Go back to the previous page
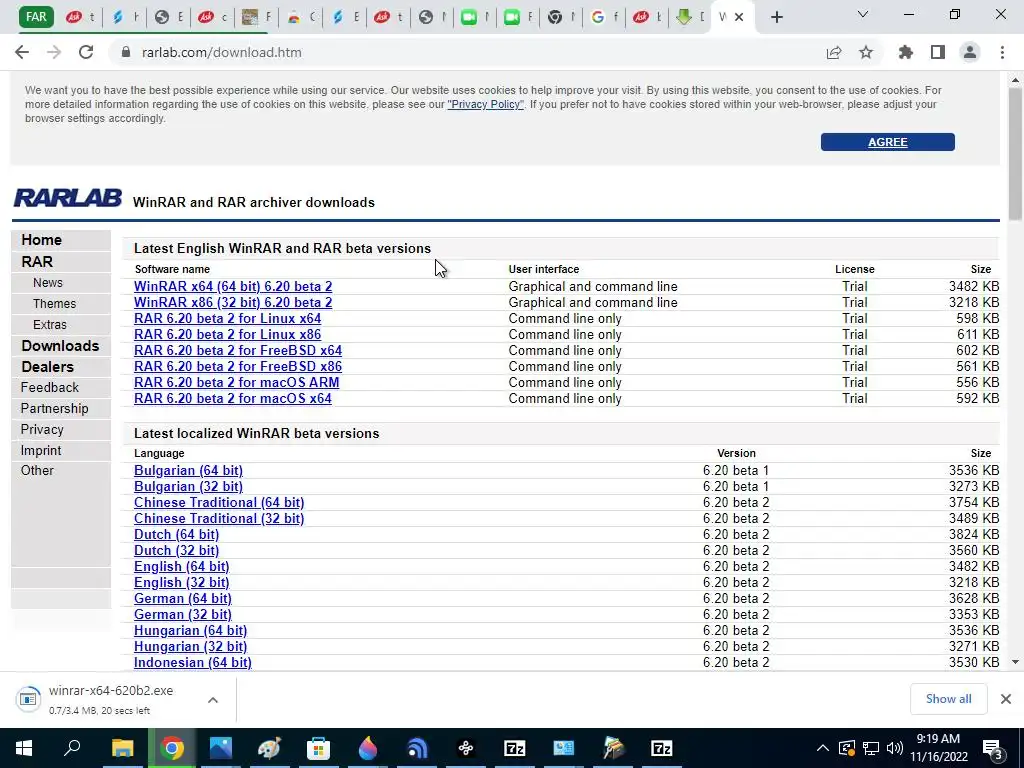Image resolution: width=1024 pixels, height=768 pixels. 22,52
